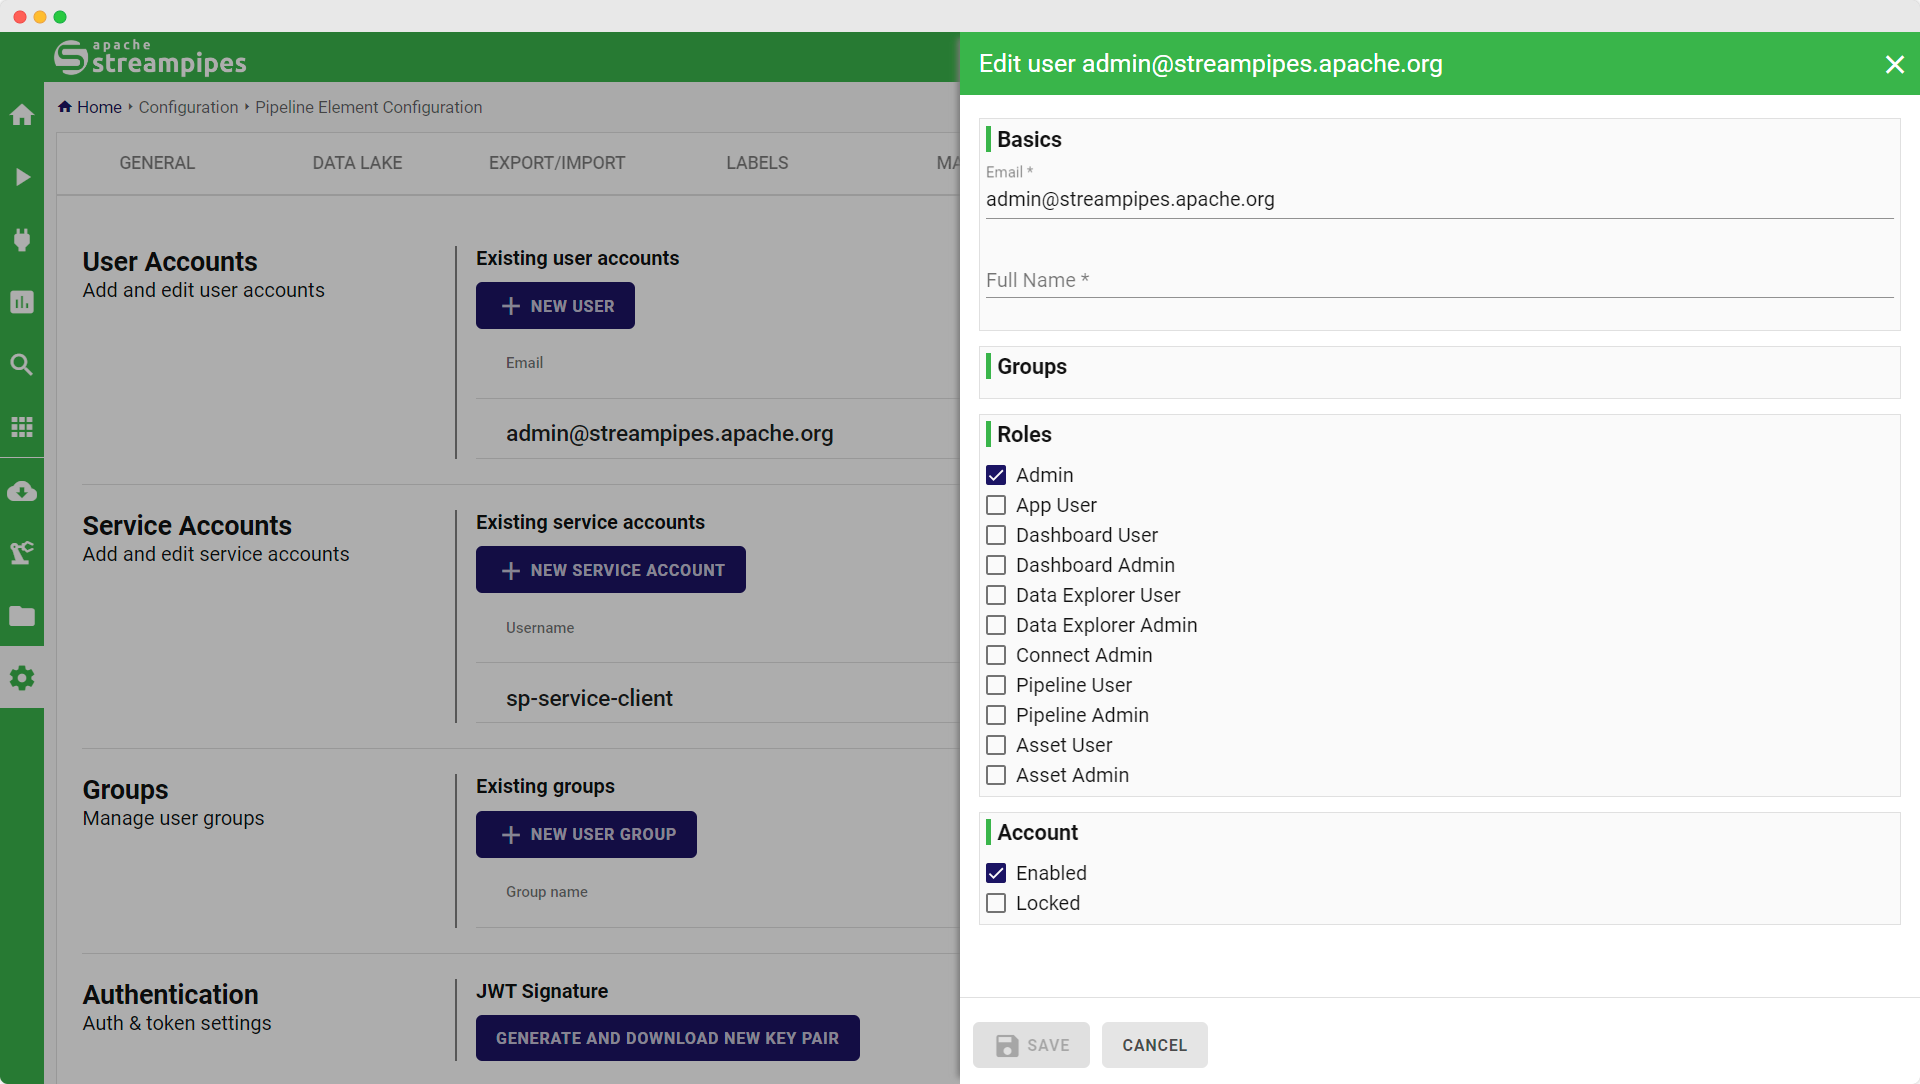Open Pipelines via the play icon

point(22,177)
